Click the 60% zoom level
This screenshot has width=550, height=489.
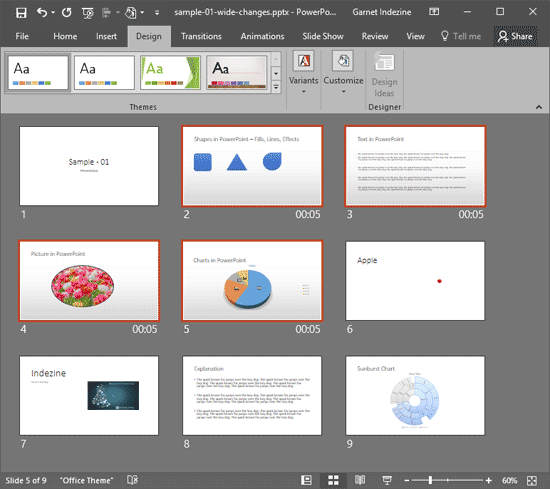click(x=509, y=480)
